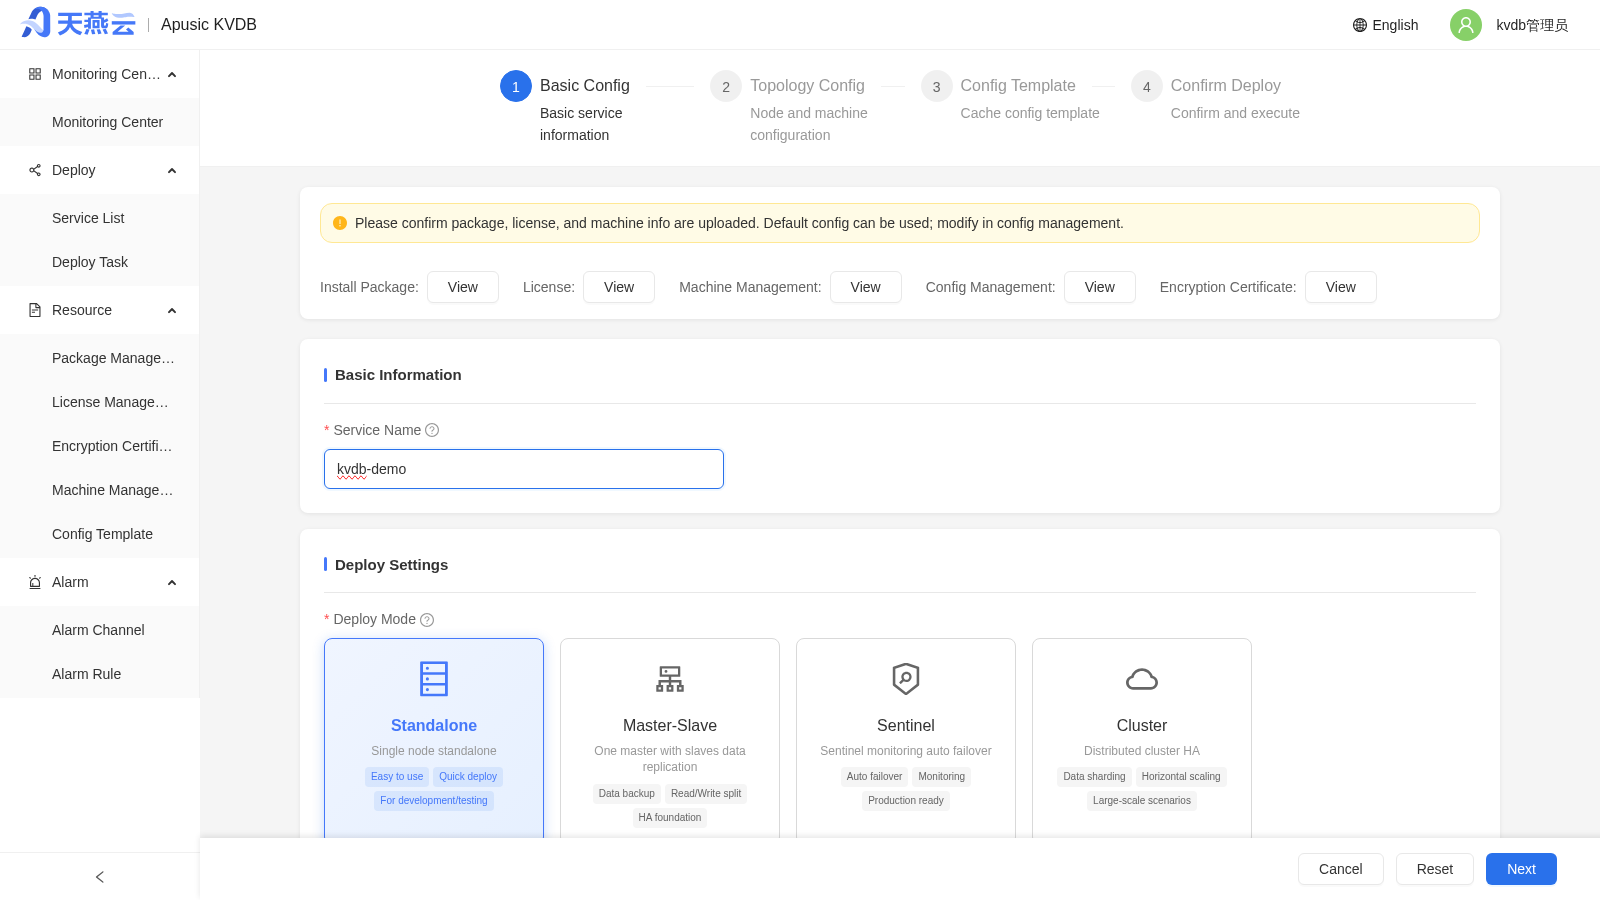Screen dimensions: 1600x900
Task: View the License
Action: click(619, 287)
